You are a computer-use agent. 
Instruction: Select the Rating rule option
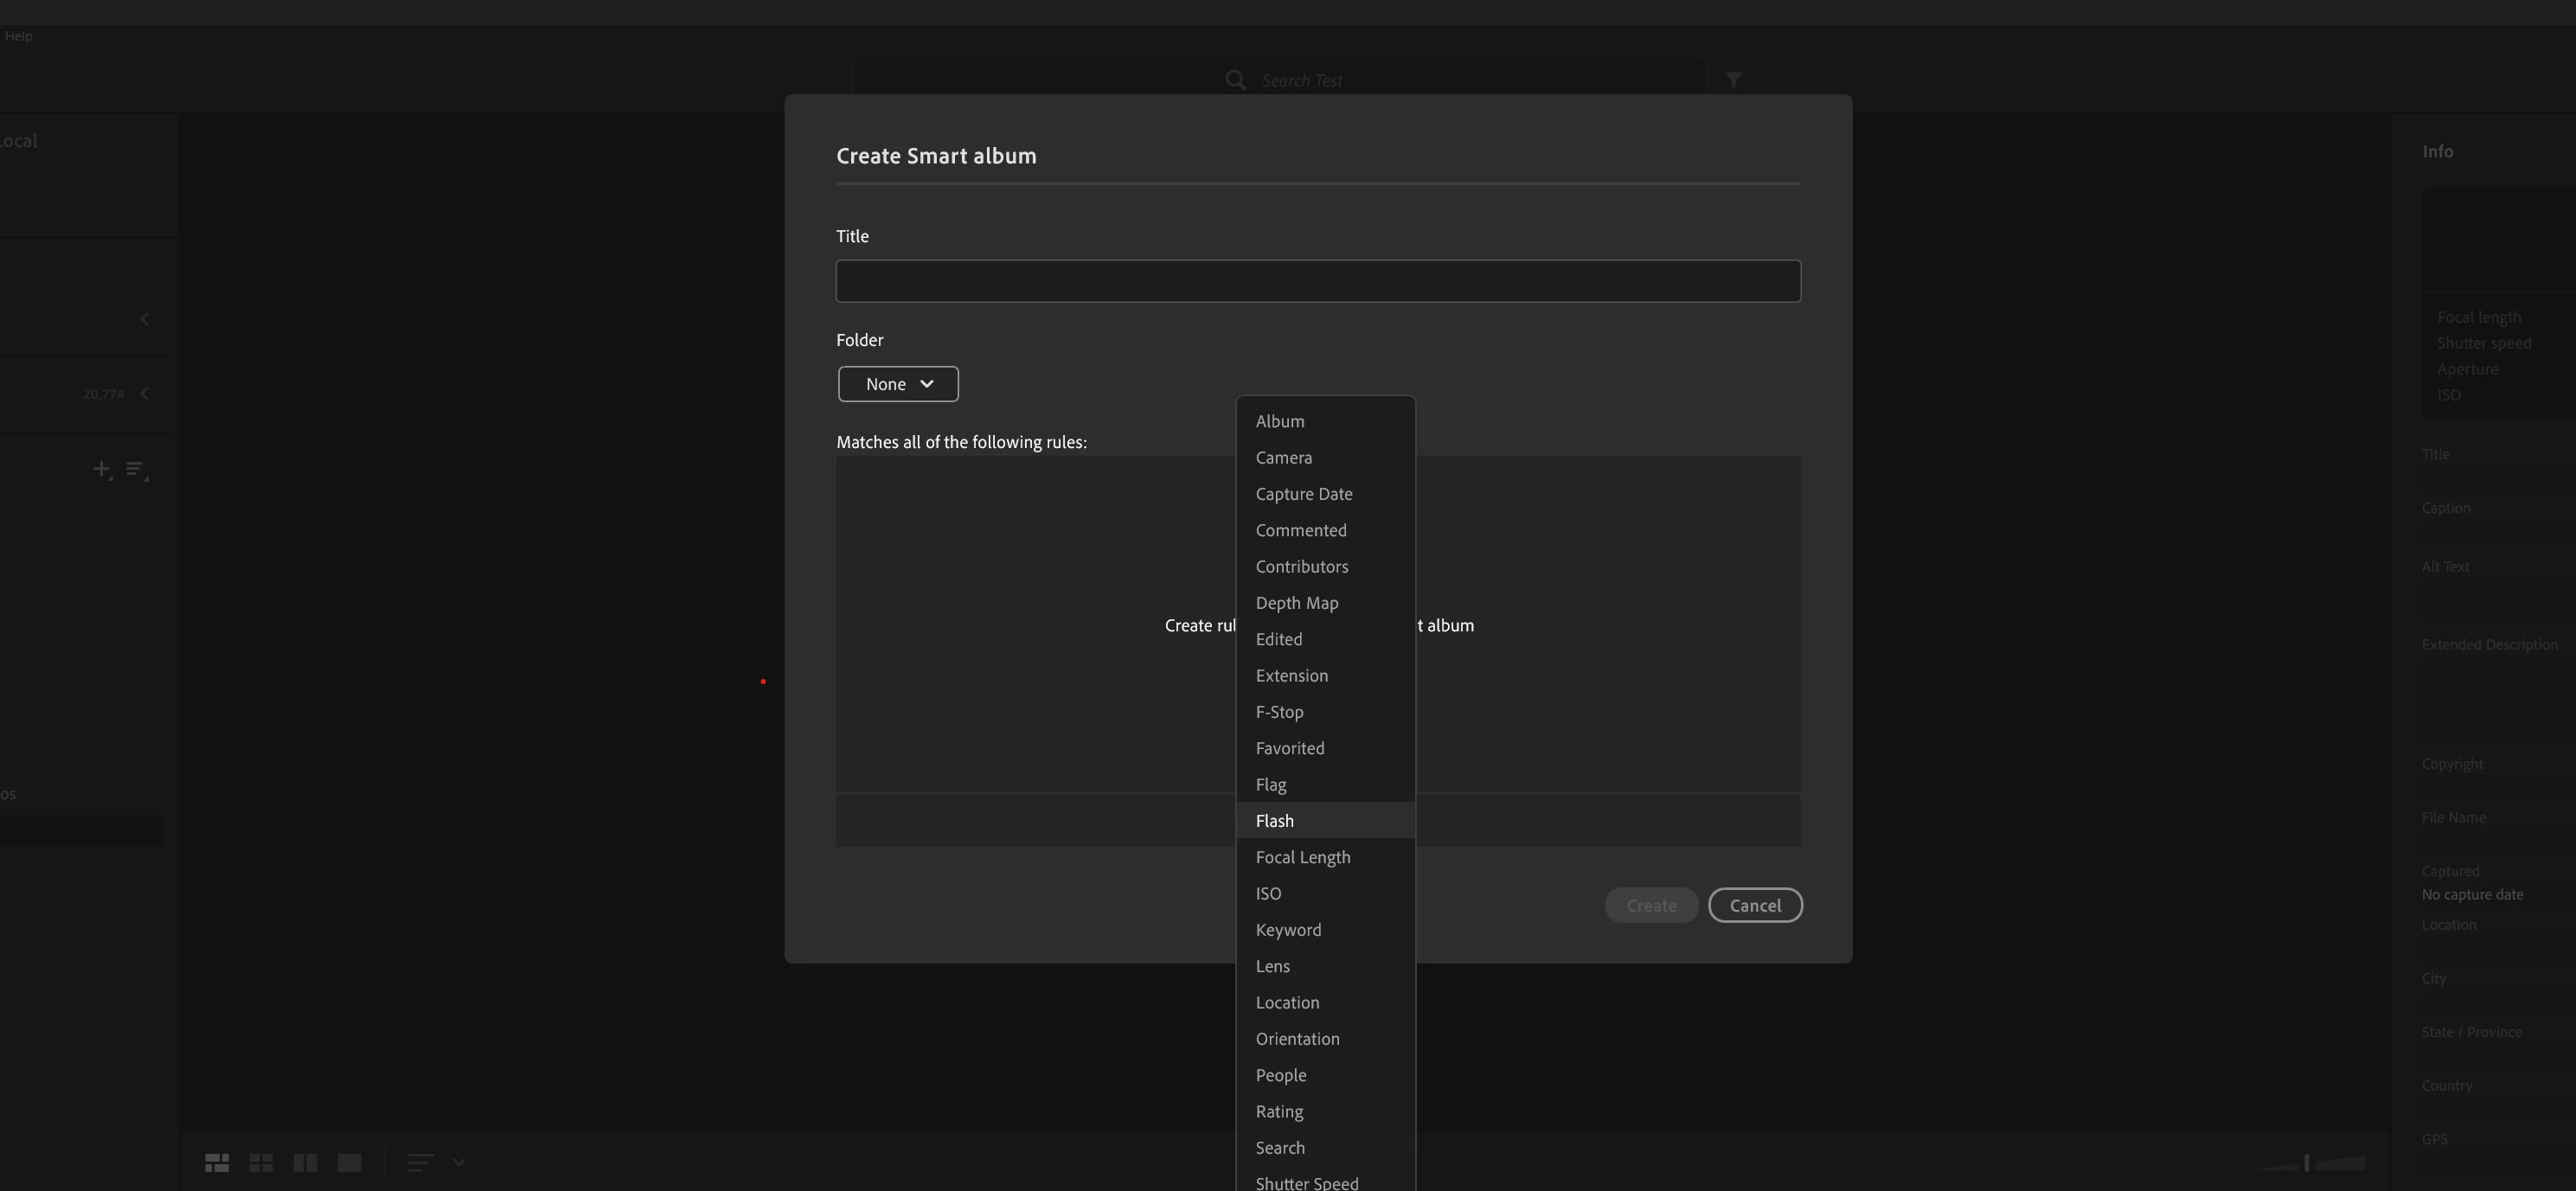pos(1279,1112)
